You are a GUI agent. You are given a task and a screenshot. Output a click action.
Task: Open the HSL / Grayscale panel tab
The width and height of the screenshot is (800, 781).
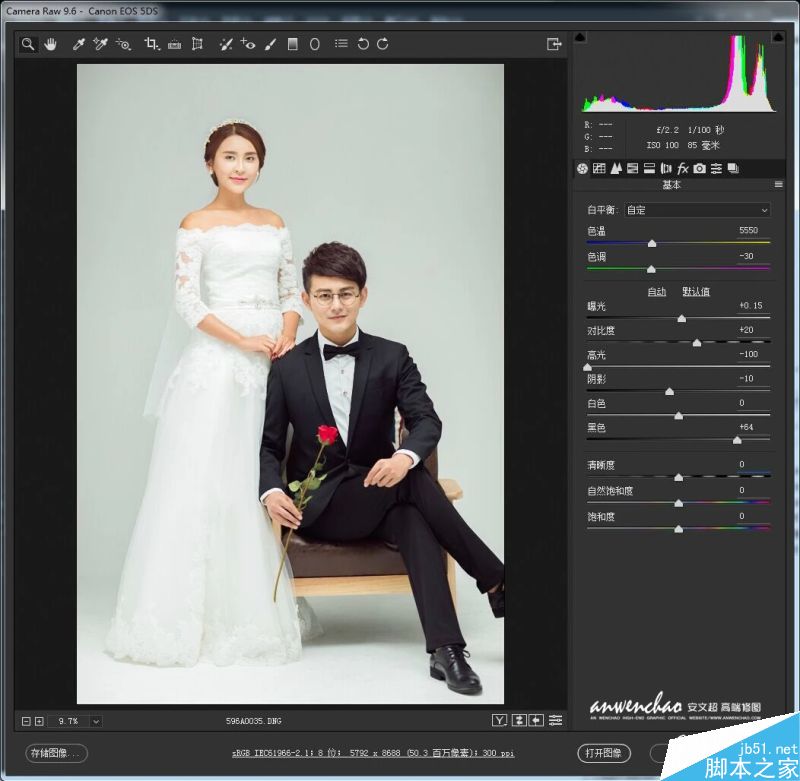tap(633, 168)
